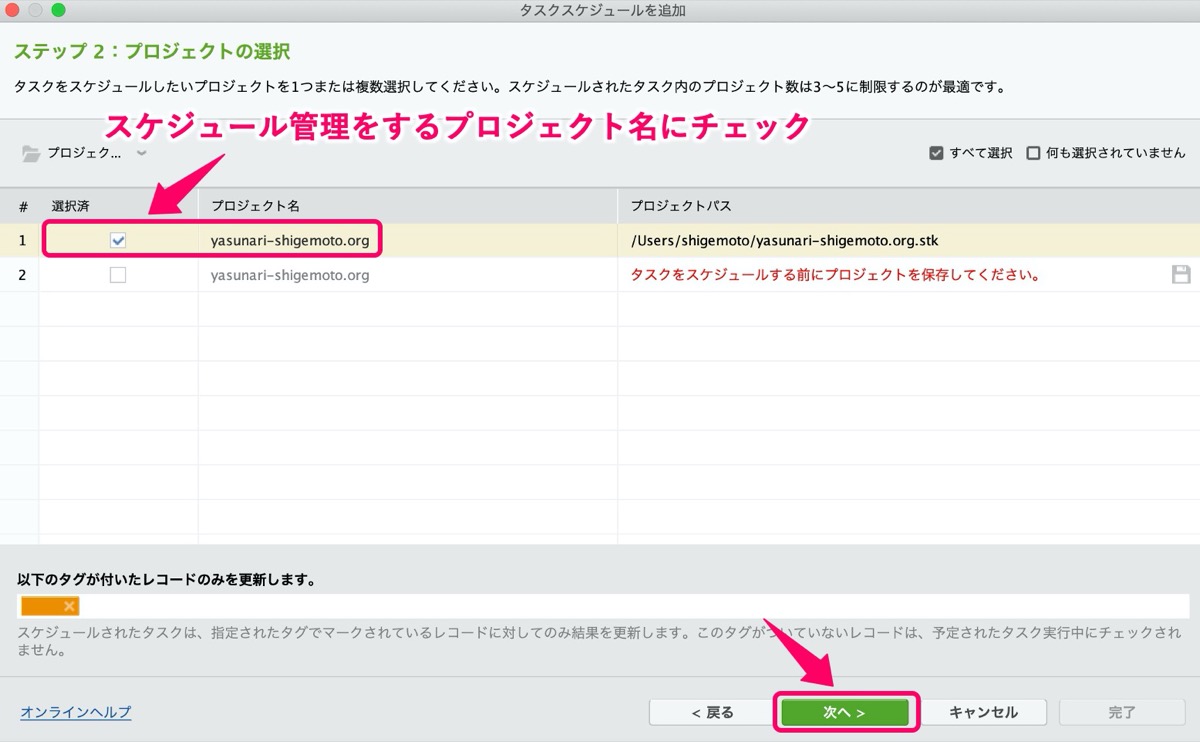Image resolution: width=1200 pixels, height=742 pixels.
Task: Check the selection checkbox in row 2
Action: coord(118,275)
